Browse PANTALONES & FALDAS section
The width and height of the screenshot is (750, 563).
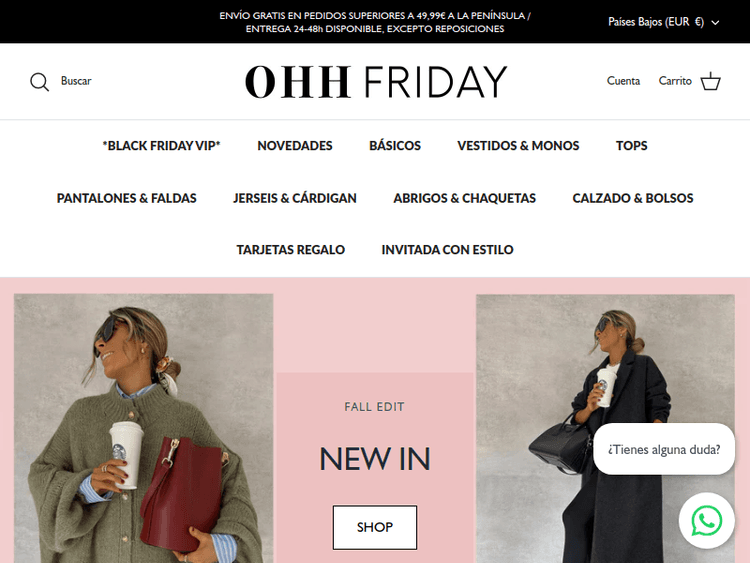coord(126,198)
